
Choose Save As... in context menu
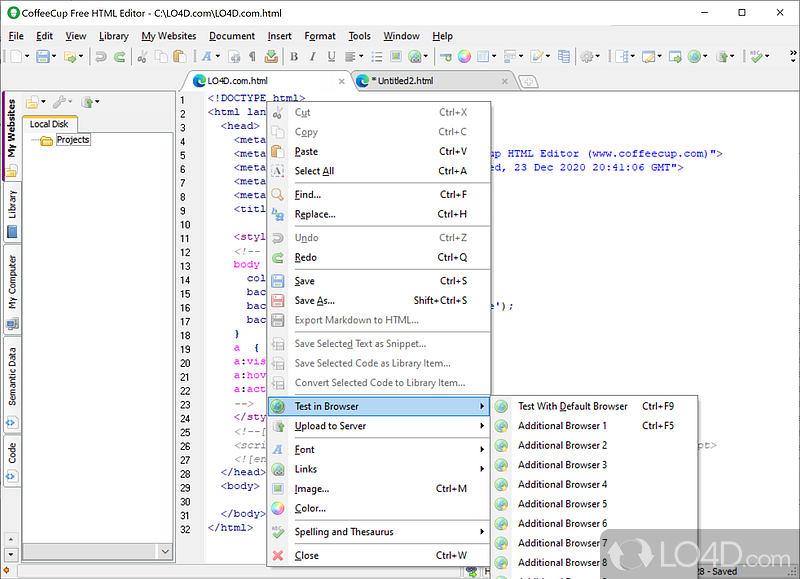pos(379,300)
